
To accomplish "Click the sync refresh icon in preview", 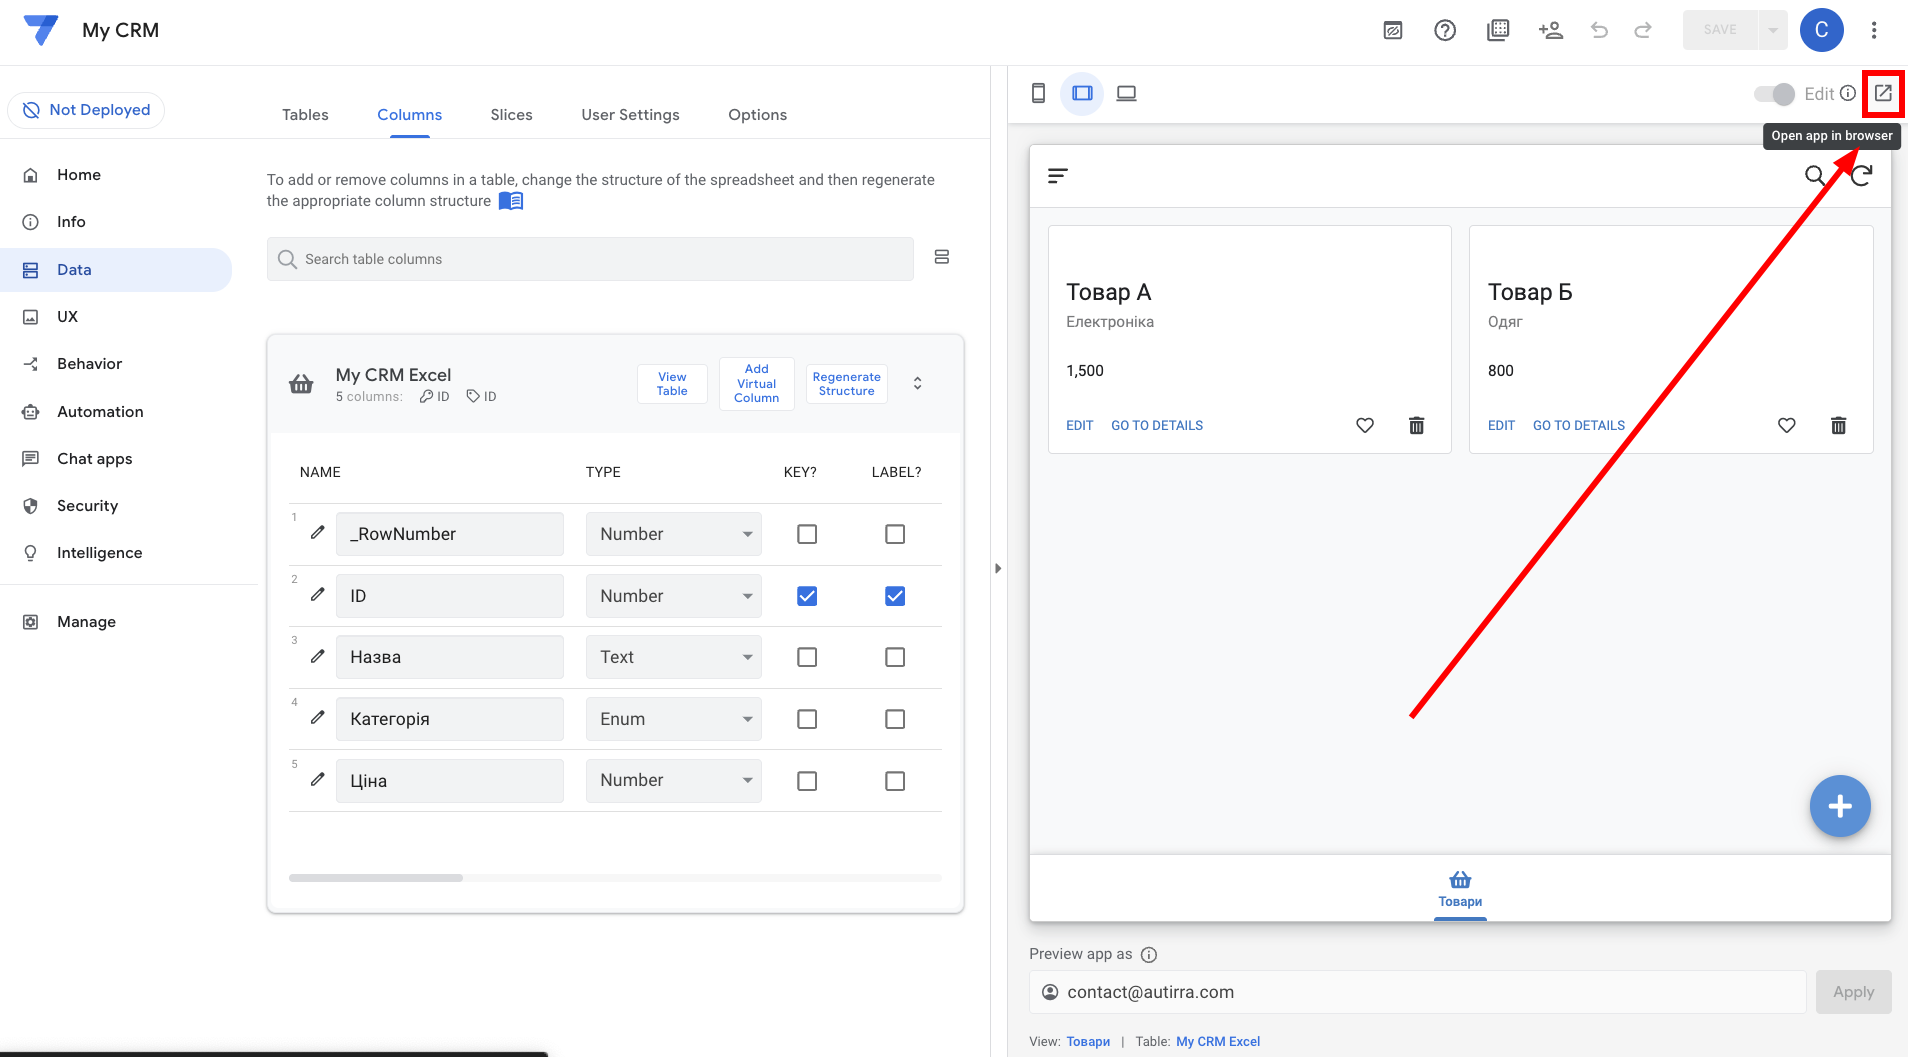I will 1861,176.
